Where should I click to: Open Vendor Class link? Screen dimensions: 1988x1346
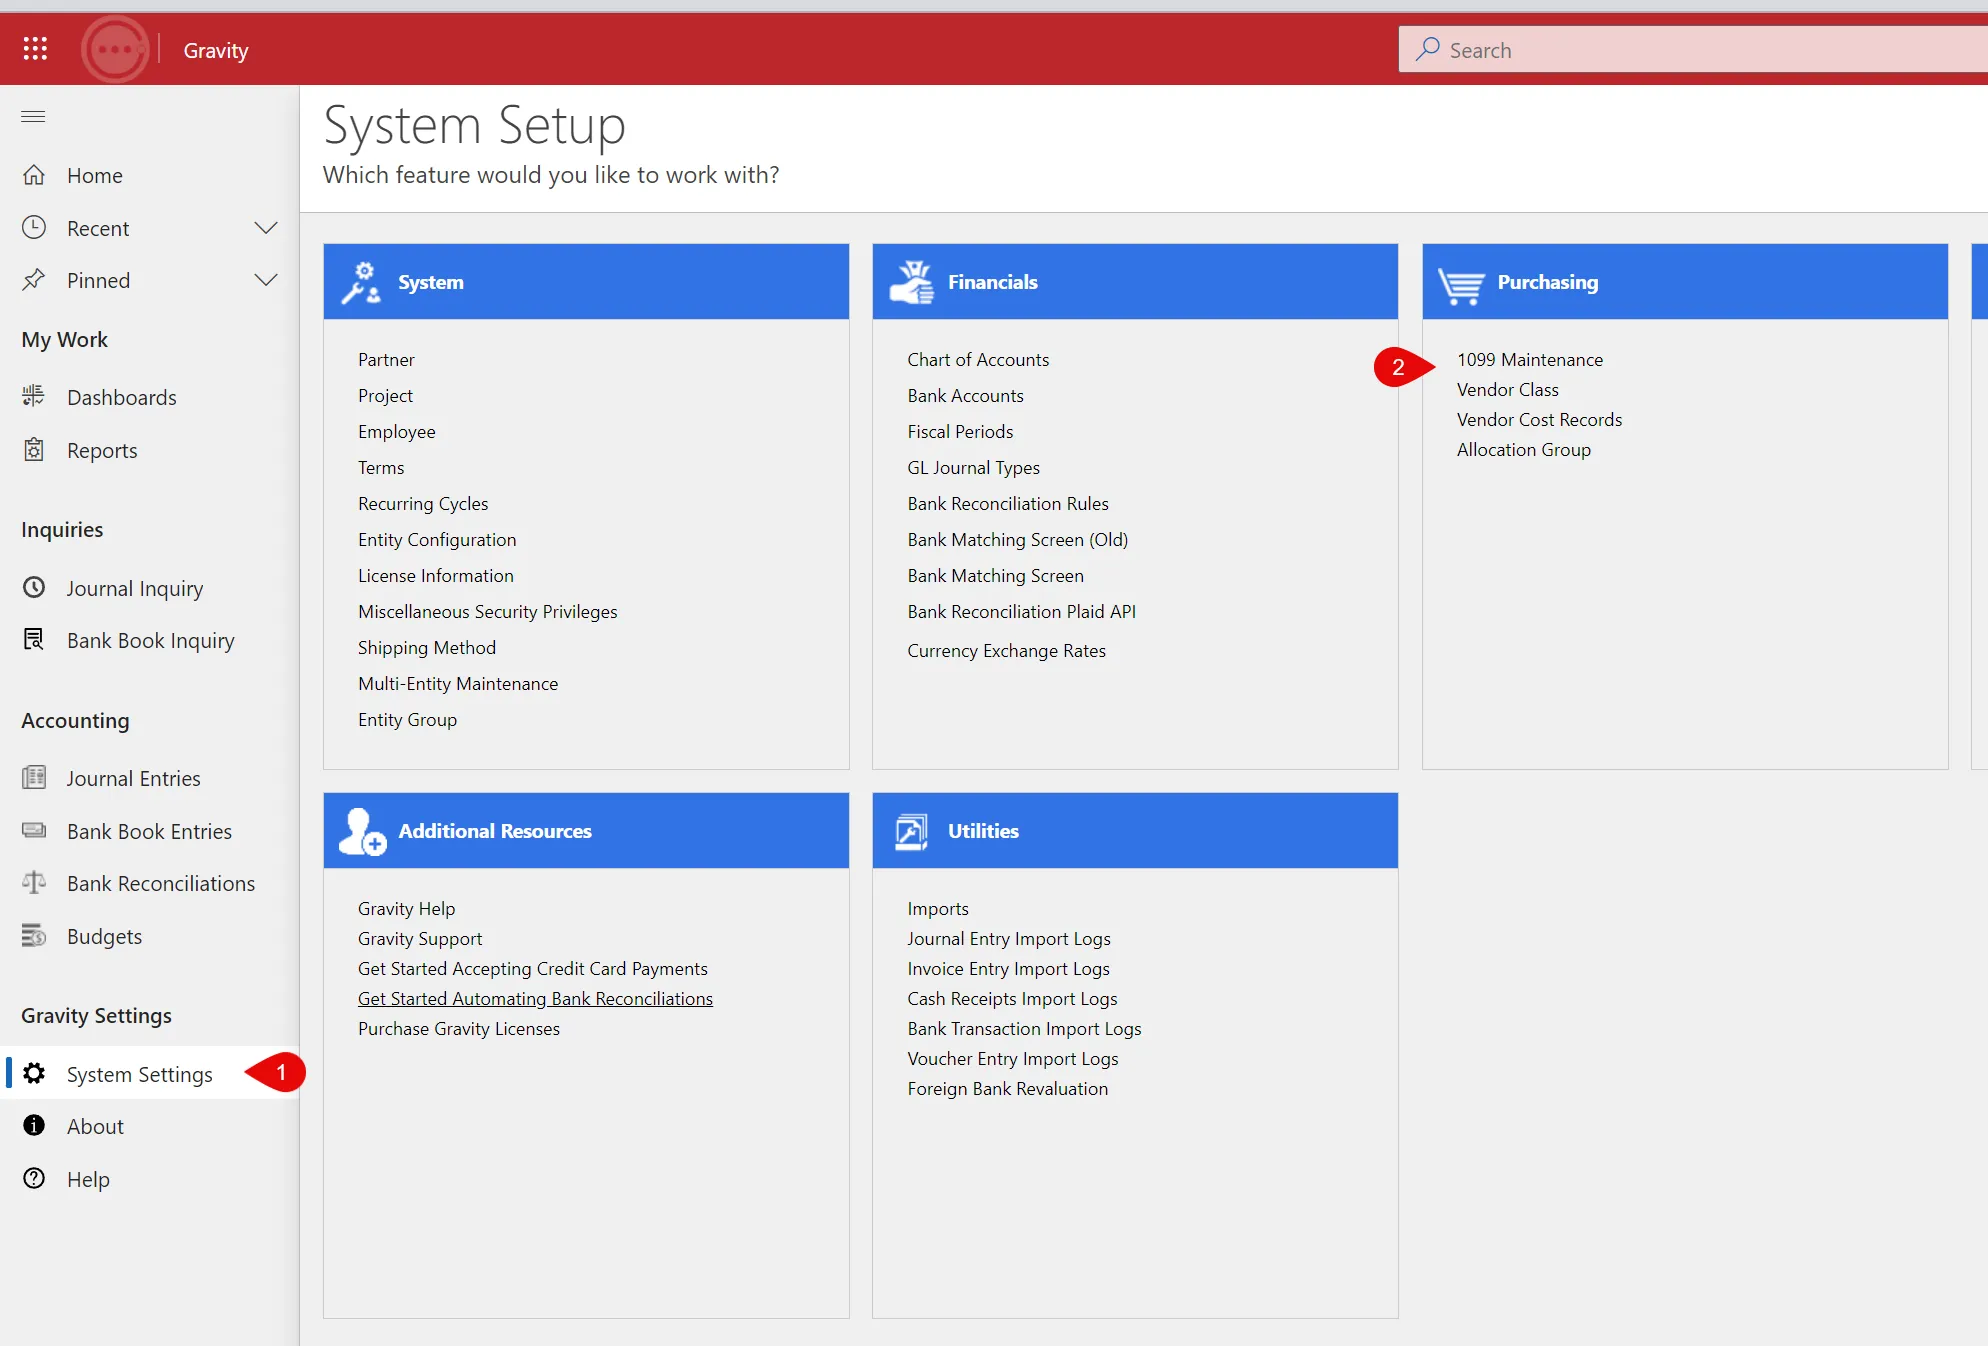(x=1507, y=389)
